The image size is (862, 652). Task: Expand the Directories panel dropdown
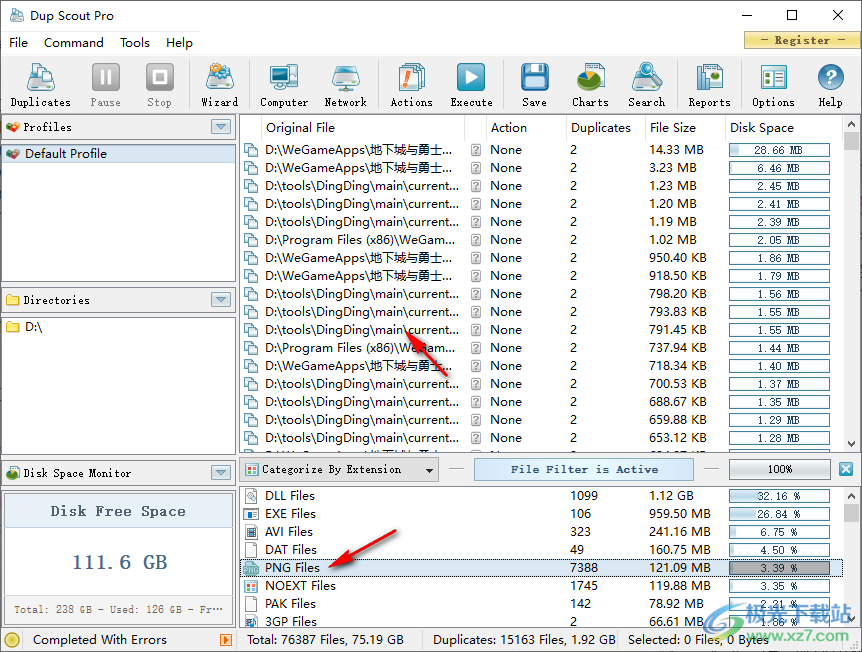[x=221, y=300]
